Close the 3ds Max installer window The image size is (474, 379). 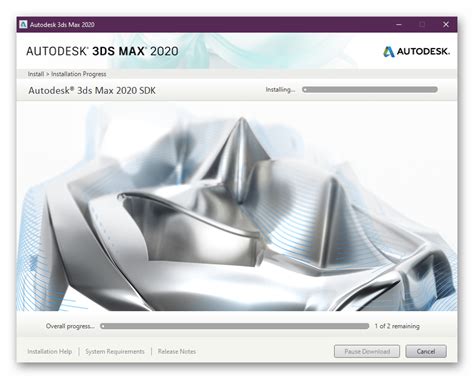coord(446,24)
